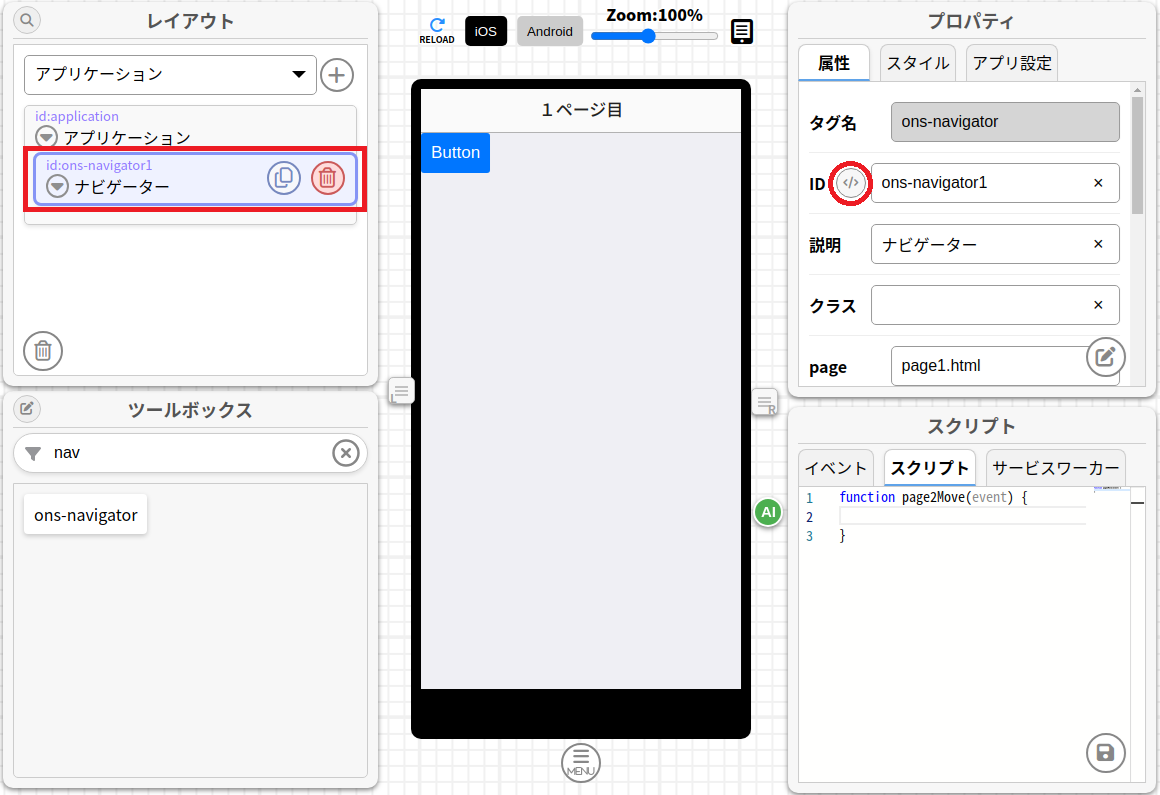1160x795 pixels.
Task: Click the code icon next to ID
Action: point(851,183)
